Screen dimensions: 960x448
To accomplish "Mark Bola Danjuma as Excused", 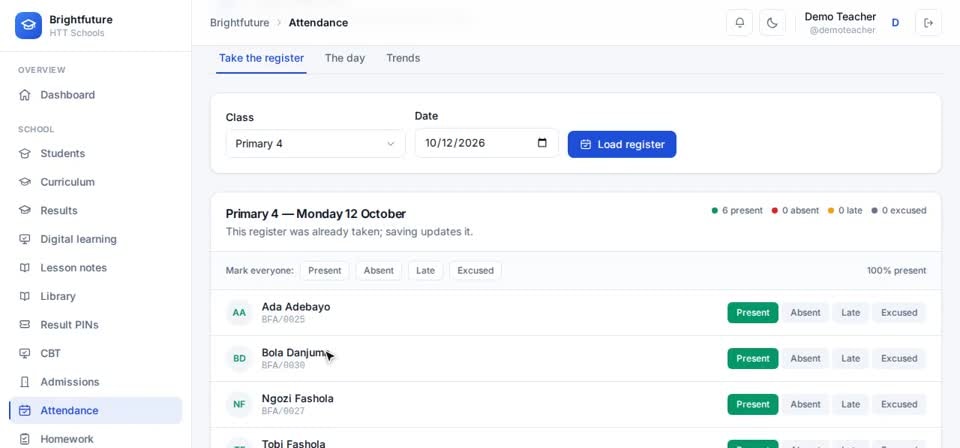I will pos(899,359).
